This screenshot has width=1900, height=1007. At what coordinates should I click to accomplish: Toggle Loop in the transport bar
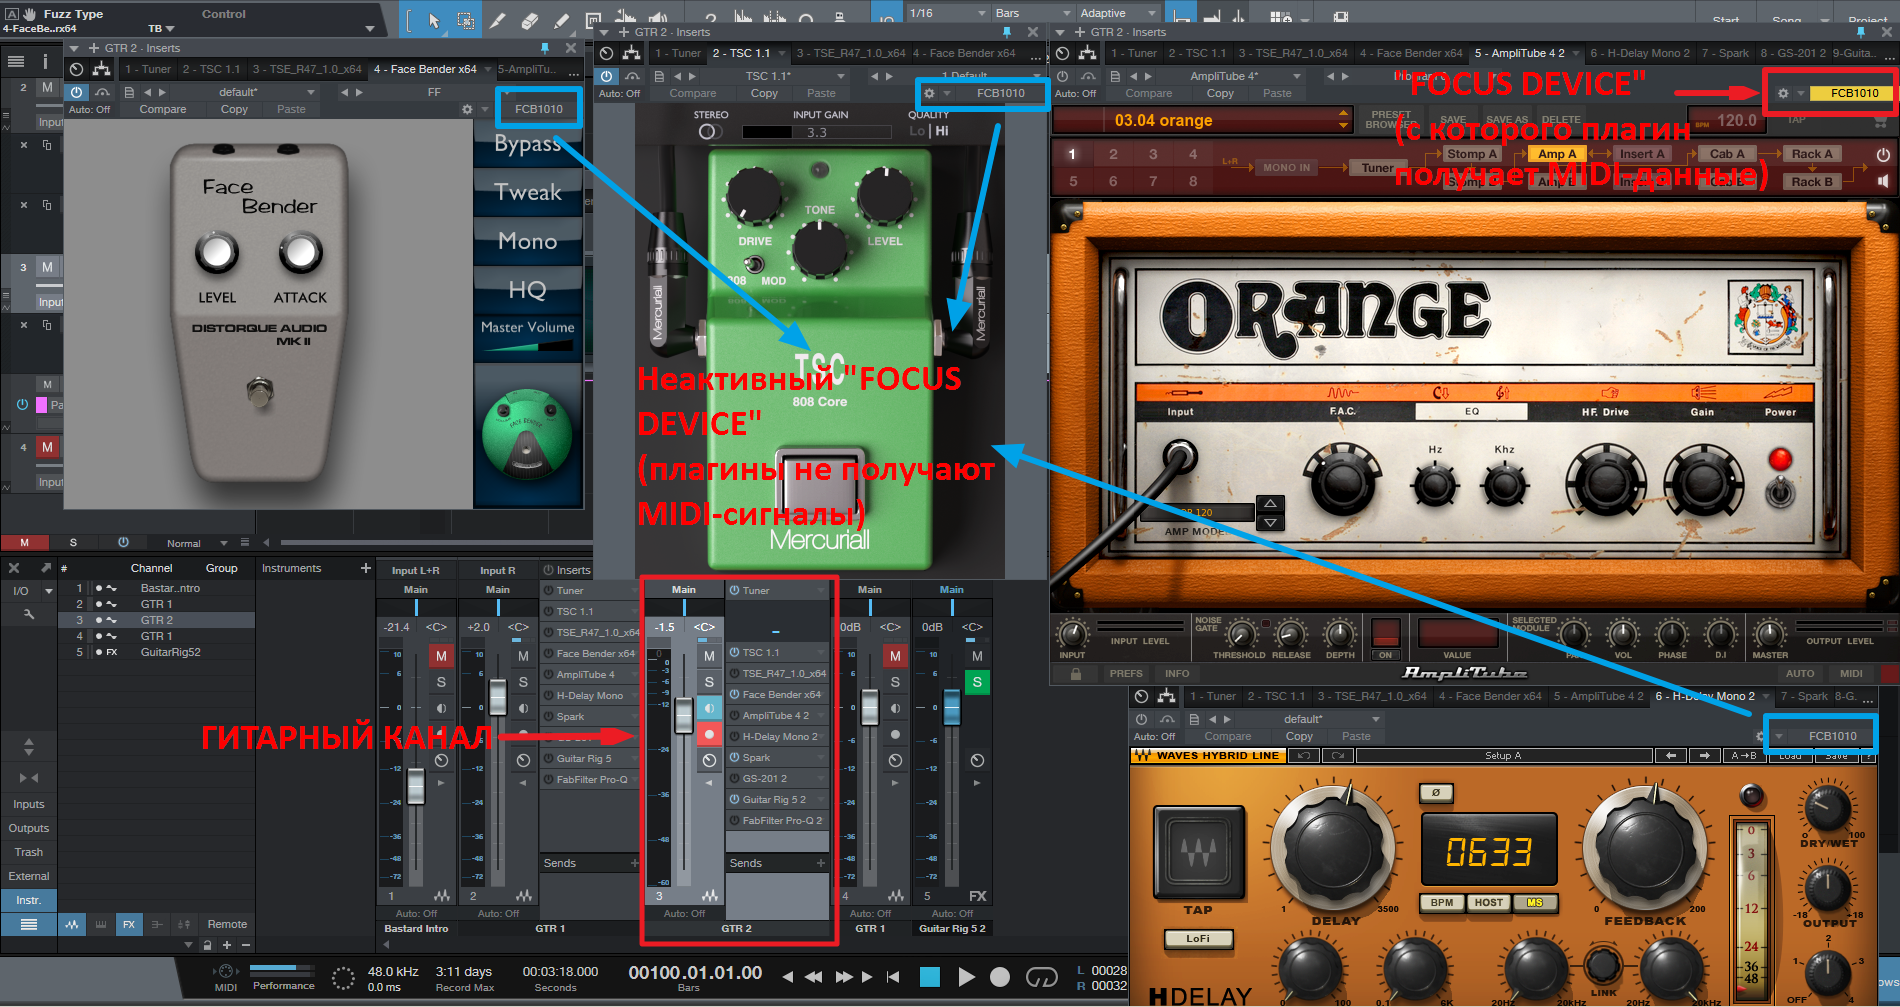click(x=1042, y=976)
